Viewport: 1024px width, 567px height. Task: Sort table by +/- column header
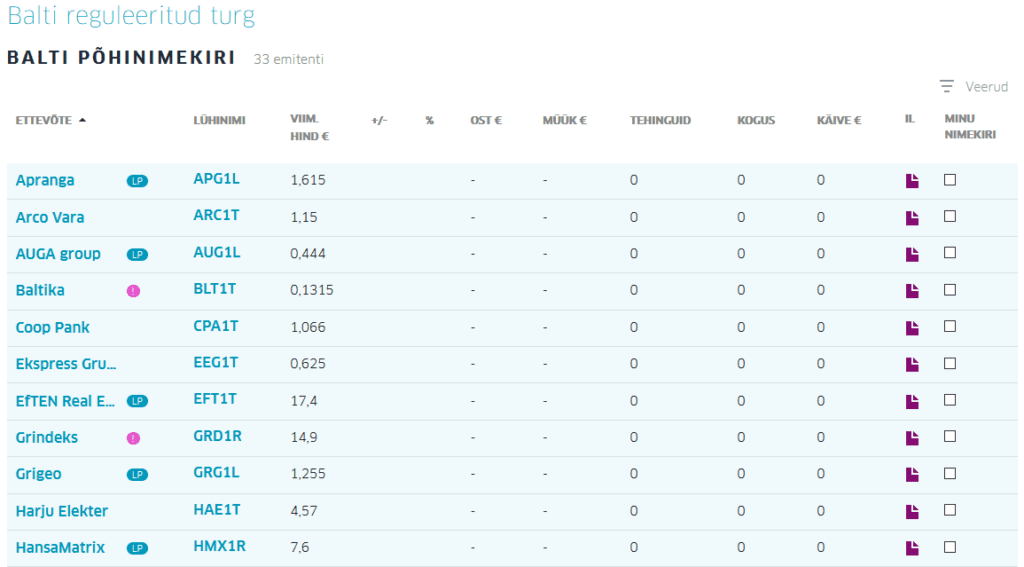[379, 120]
